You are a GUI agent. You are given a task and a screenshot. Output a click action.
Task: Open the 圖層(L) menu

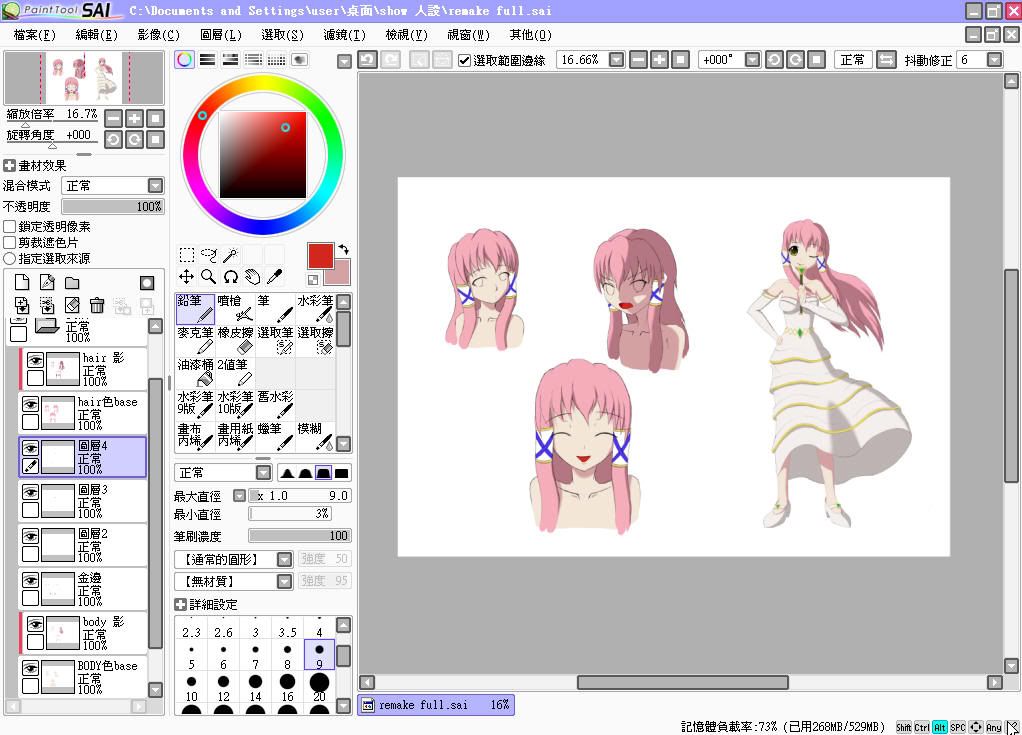tap(220, 35)
